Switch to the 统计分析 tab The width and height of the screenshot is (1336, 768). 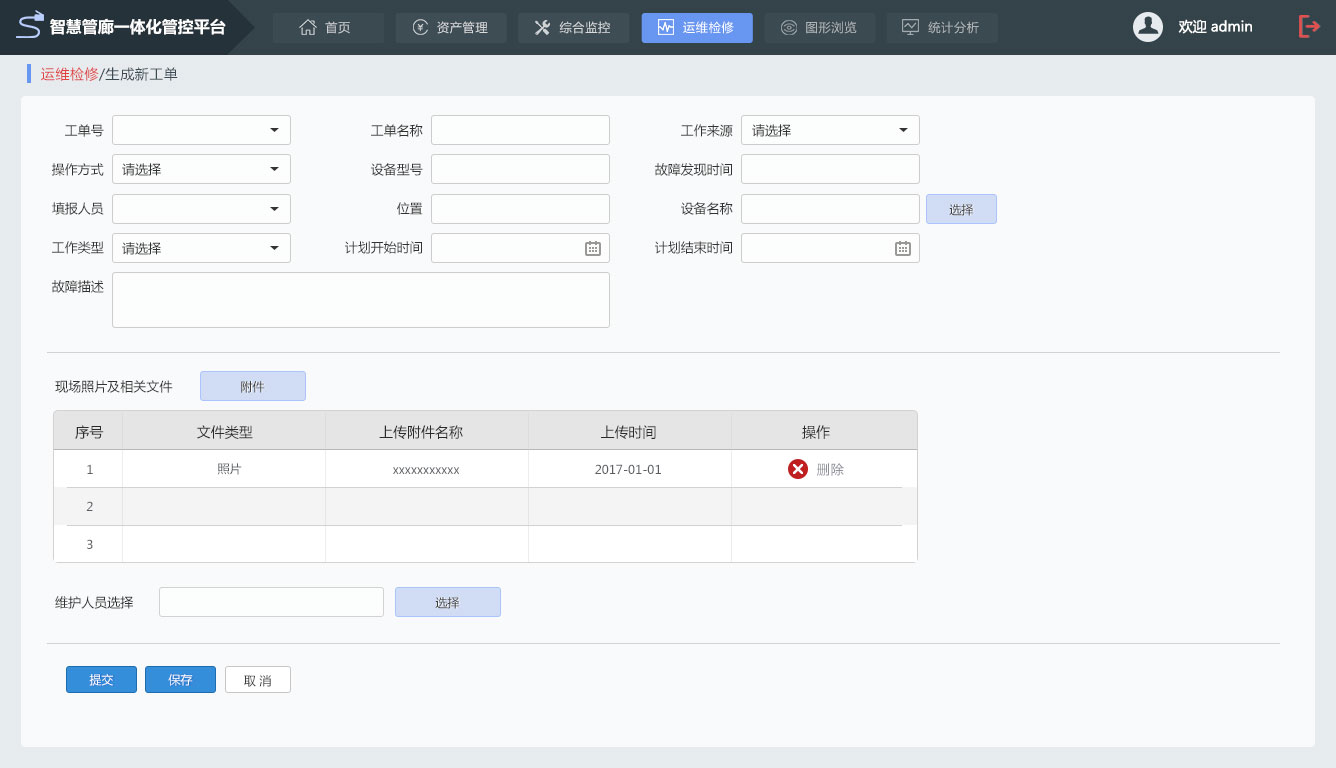[x=941, y=28]
